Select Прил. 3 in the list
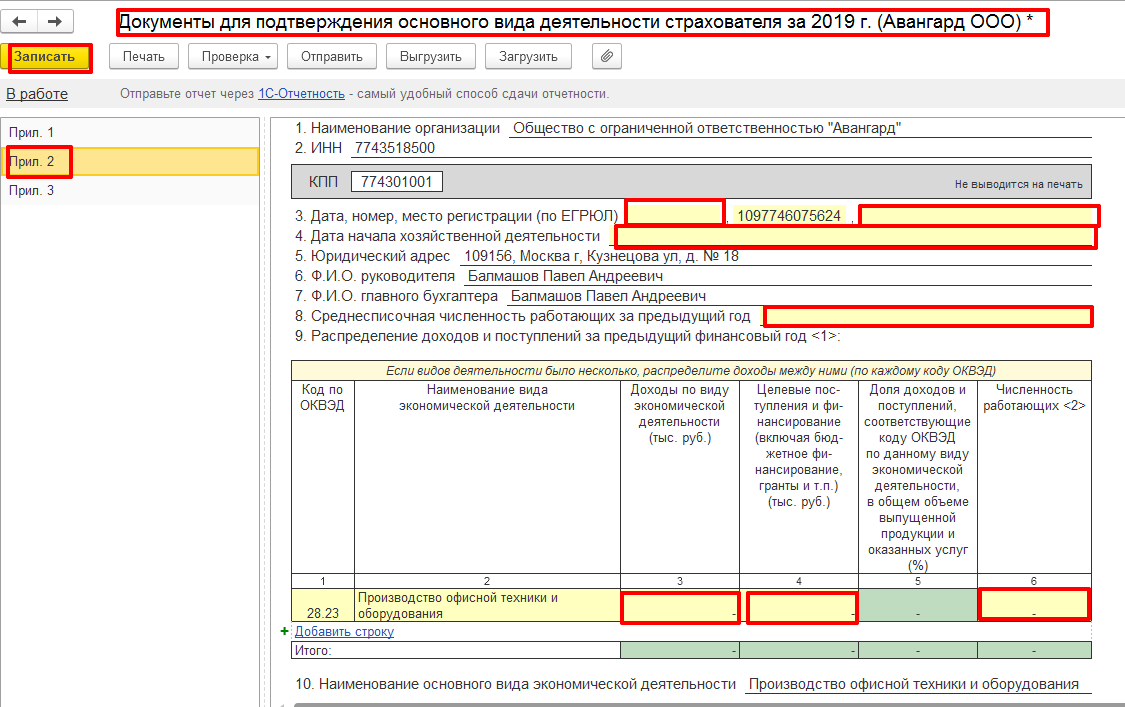The image size is (1125, 707). (31, 191)
